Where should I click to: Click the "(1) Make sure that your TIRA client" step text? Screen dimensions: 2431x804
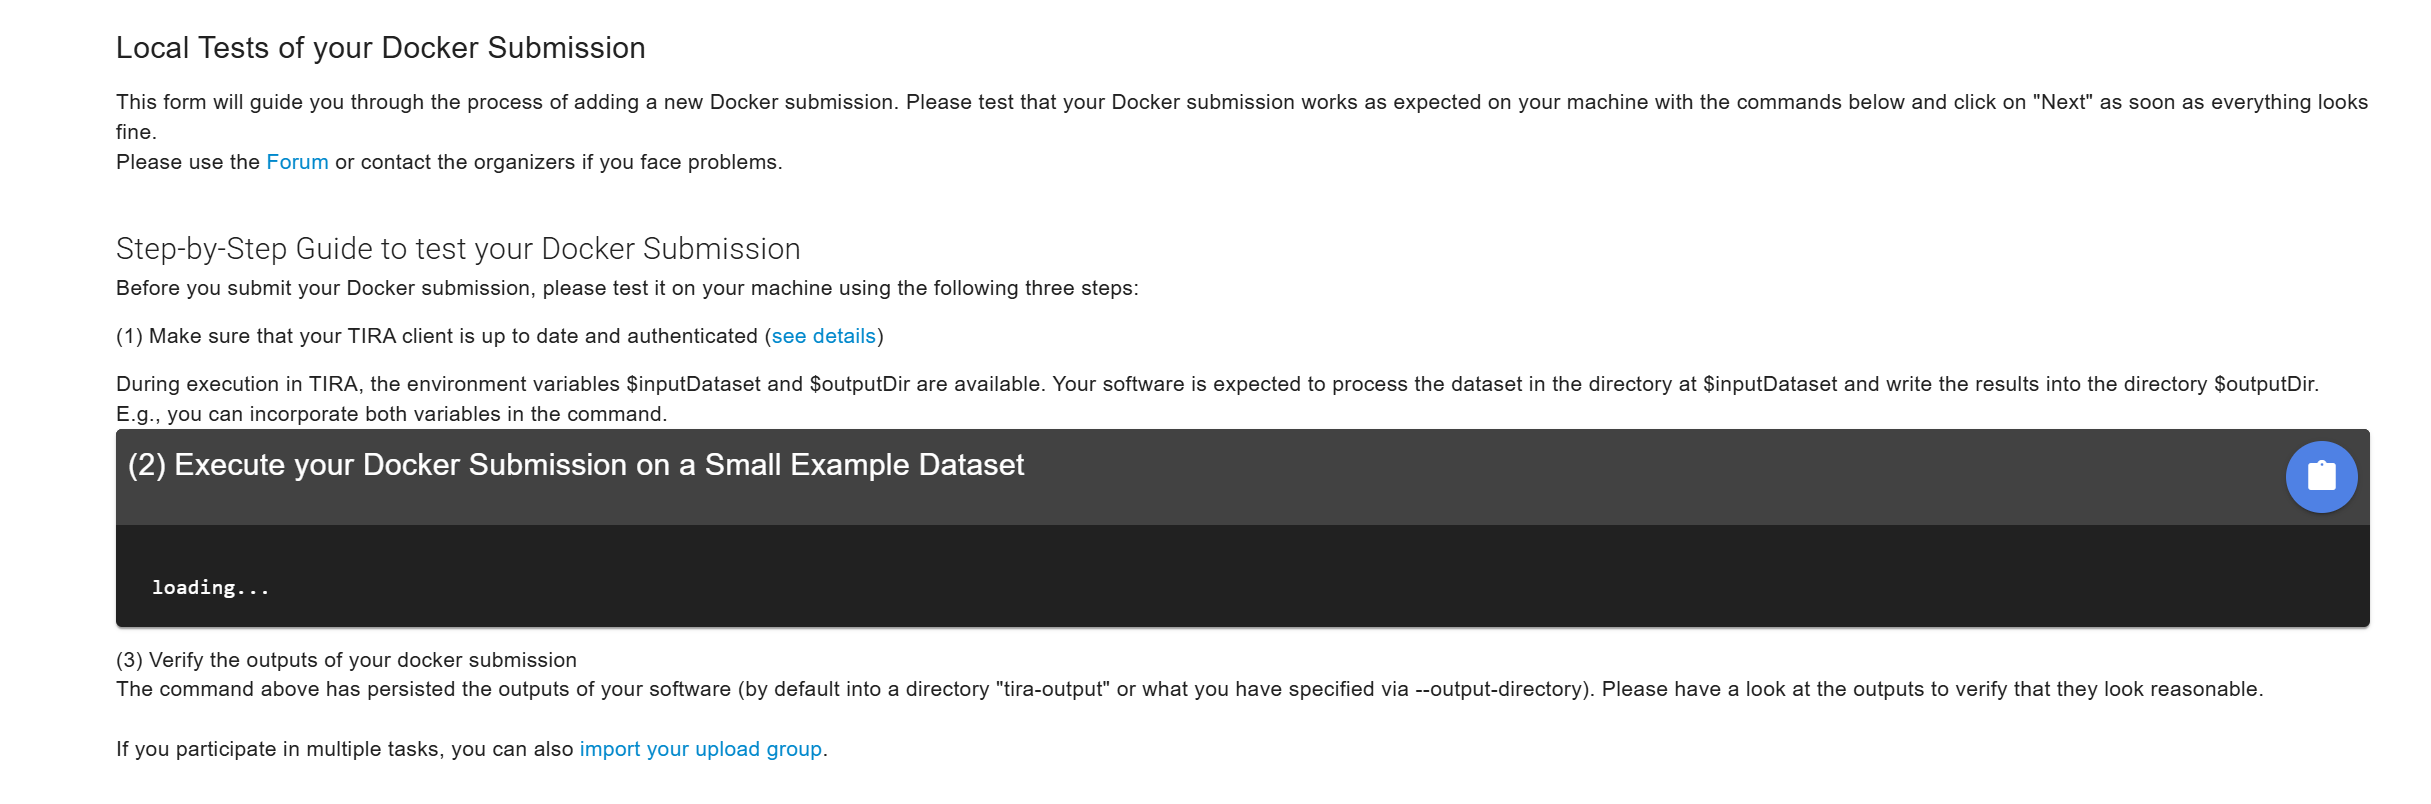500,336
